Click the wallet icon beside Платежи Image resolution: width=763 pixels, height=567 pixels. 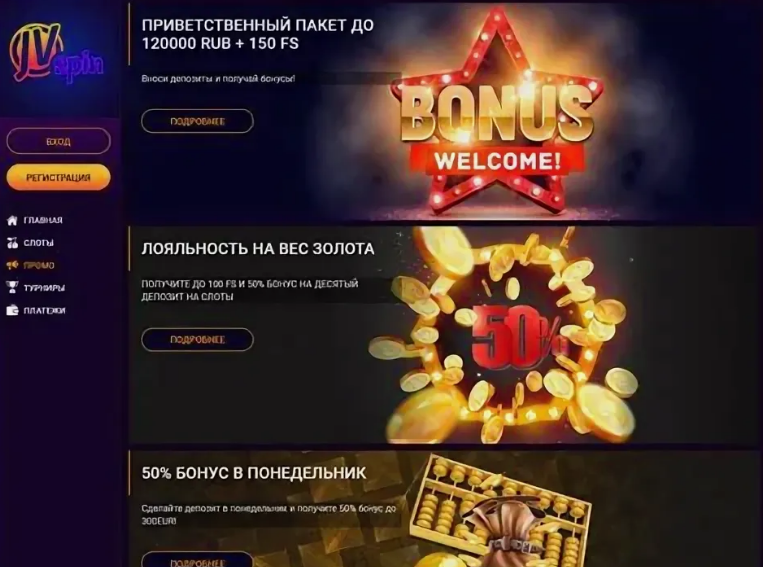12,311
